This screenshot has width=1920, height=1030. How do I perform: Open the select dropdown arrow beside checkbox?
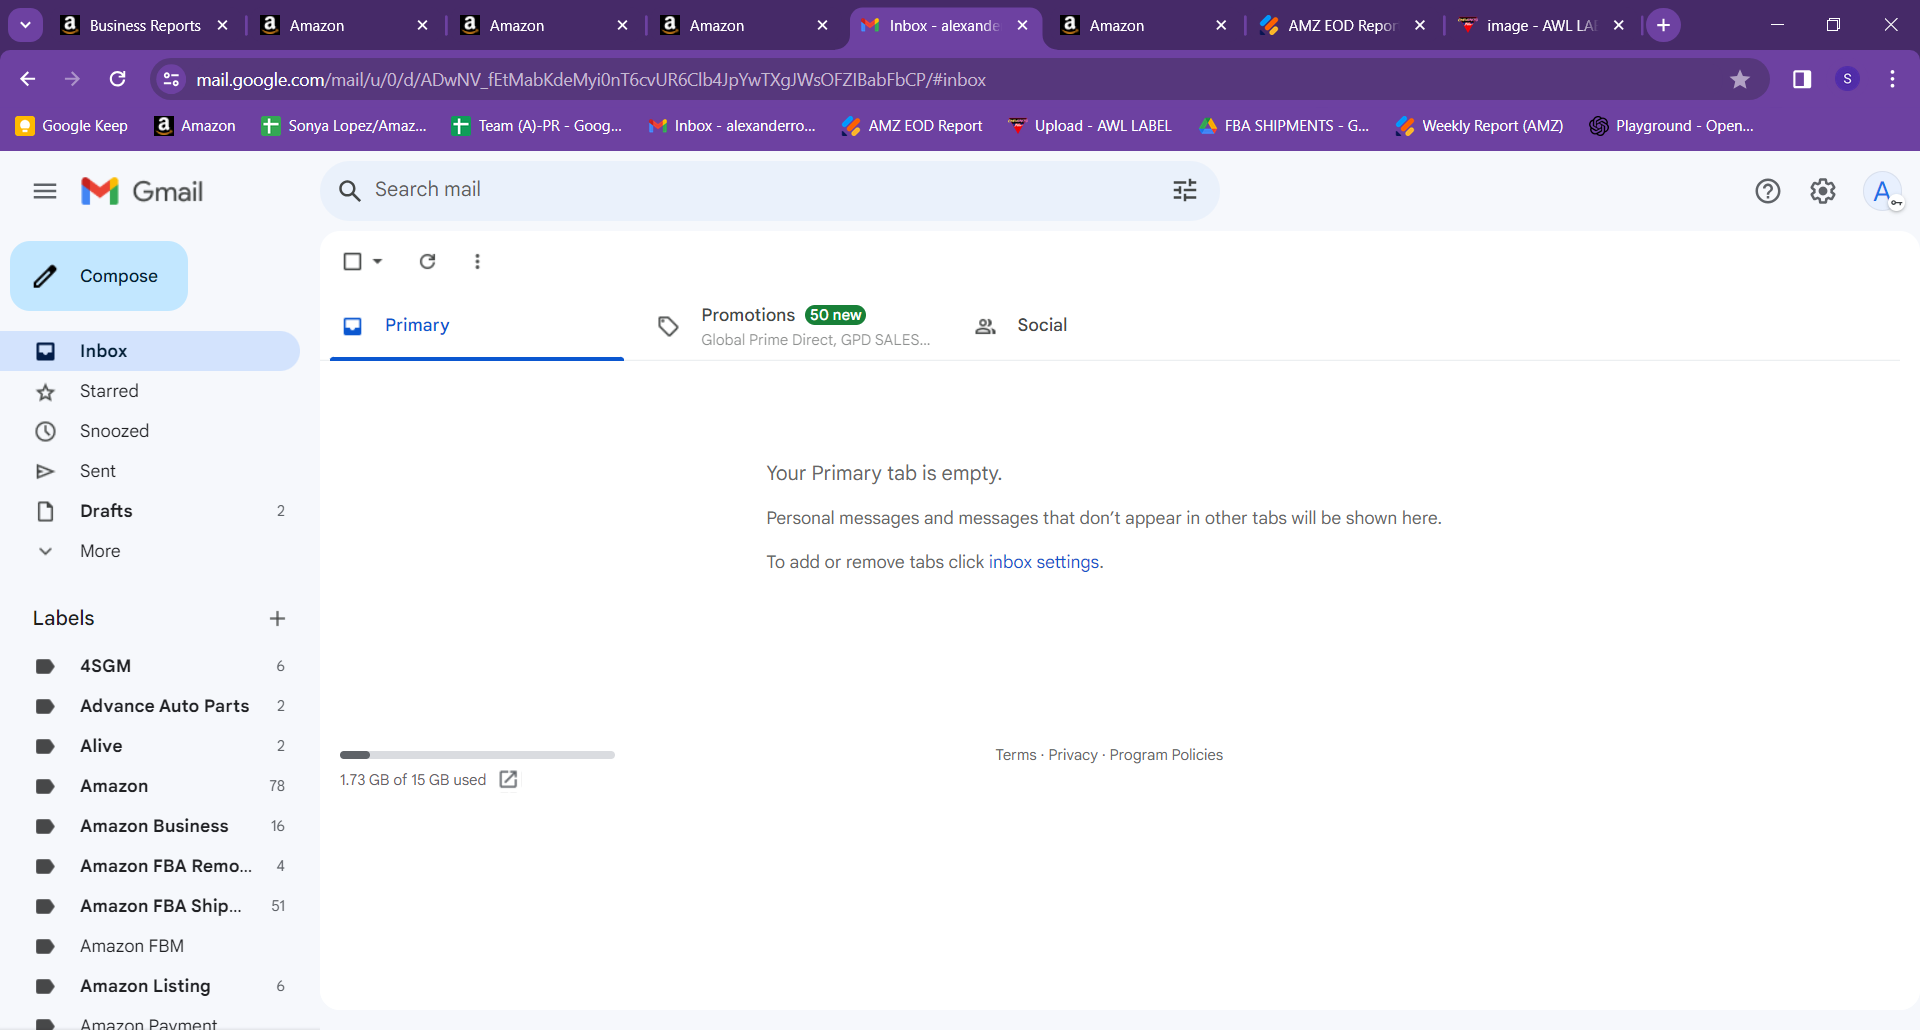click(377, 261)
